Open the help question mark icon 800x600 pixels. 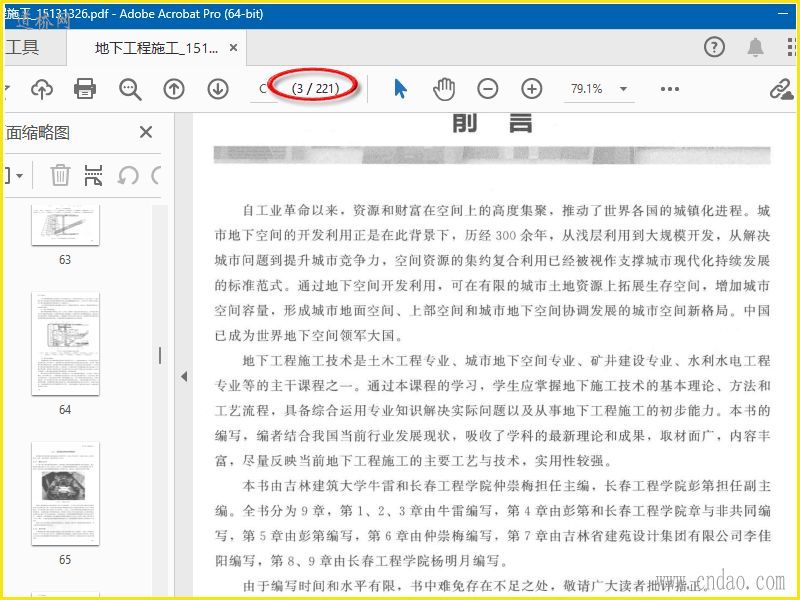(x=714, y=47)
